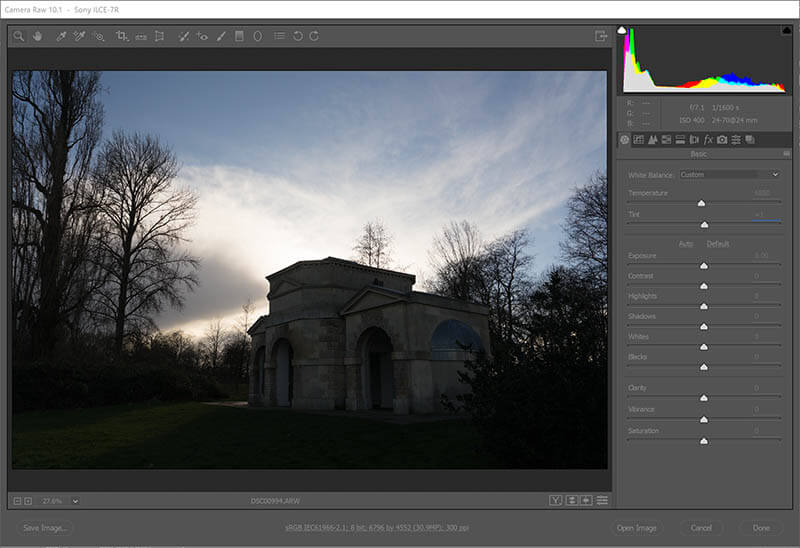Image resolution: width=800 pixels, height=548 pixels.
Task: Switch to the Snapshots panel tab
Action: 750,139
